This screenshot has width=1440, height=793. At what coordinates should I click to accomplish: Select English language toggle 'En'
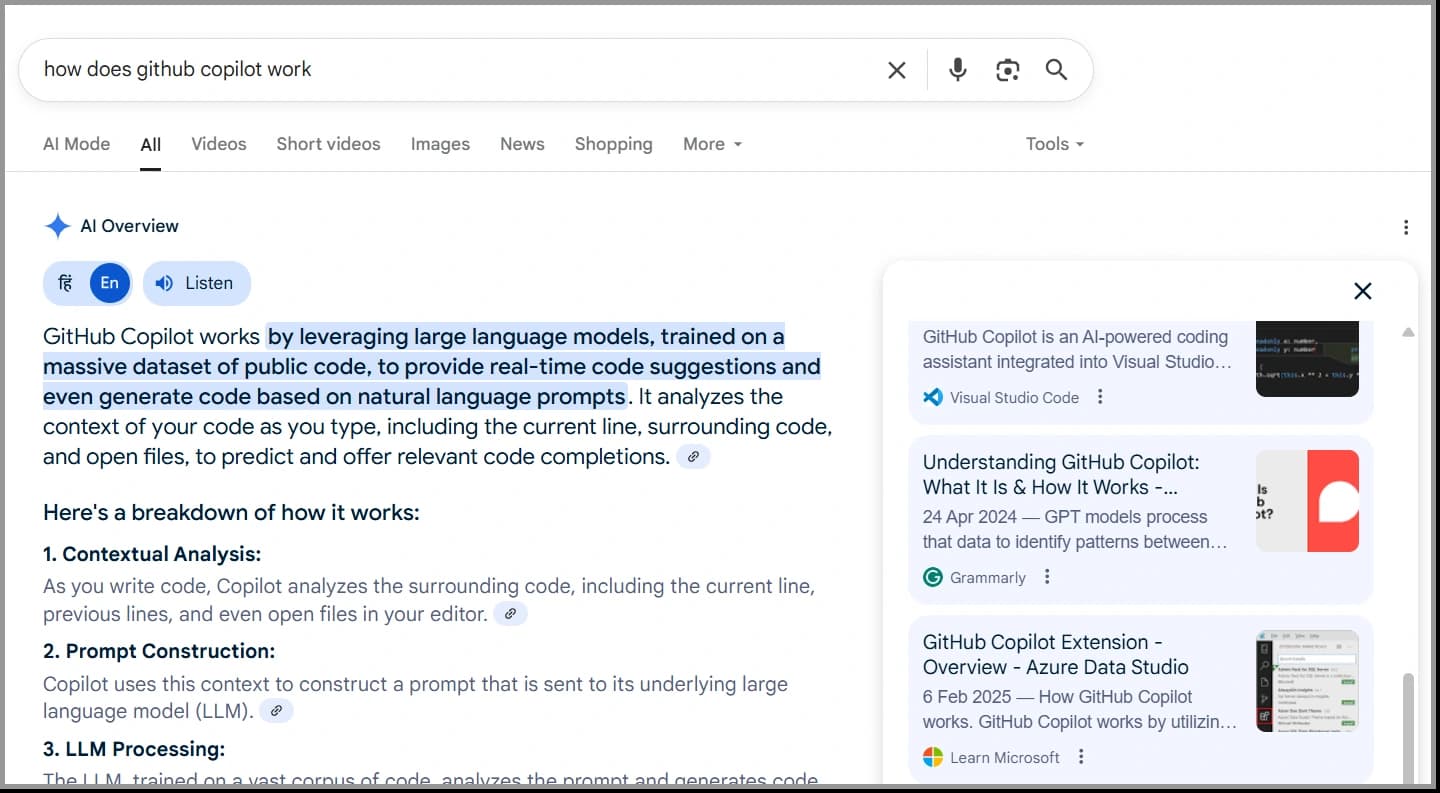[x=110, y=283]
